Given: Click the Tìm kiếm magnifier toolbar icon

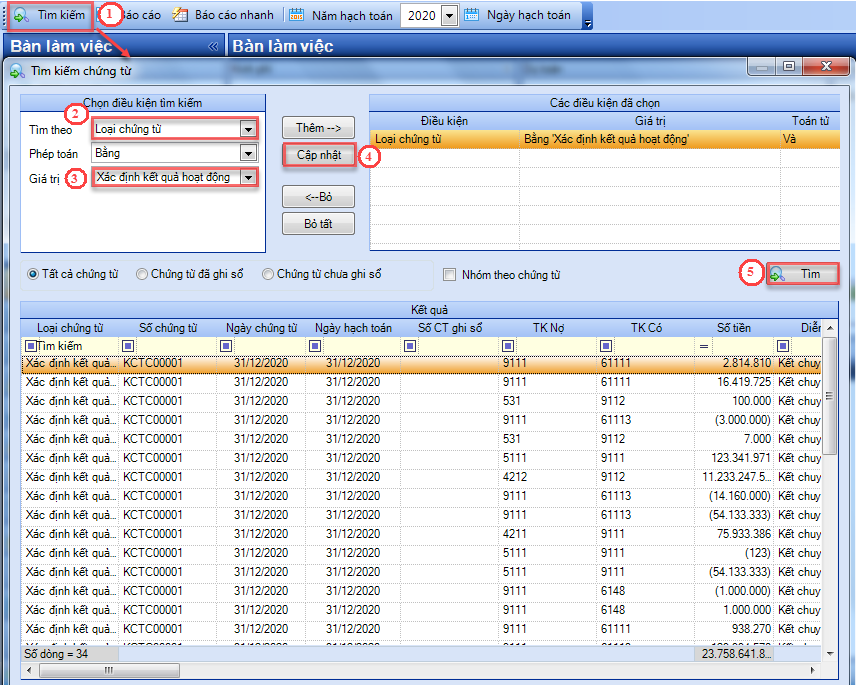Looking at the screenshot, I should tap(21, 15).
